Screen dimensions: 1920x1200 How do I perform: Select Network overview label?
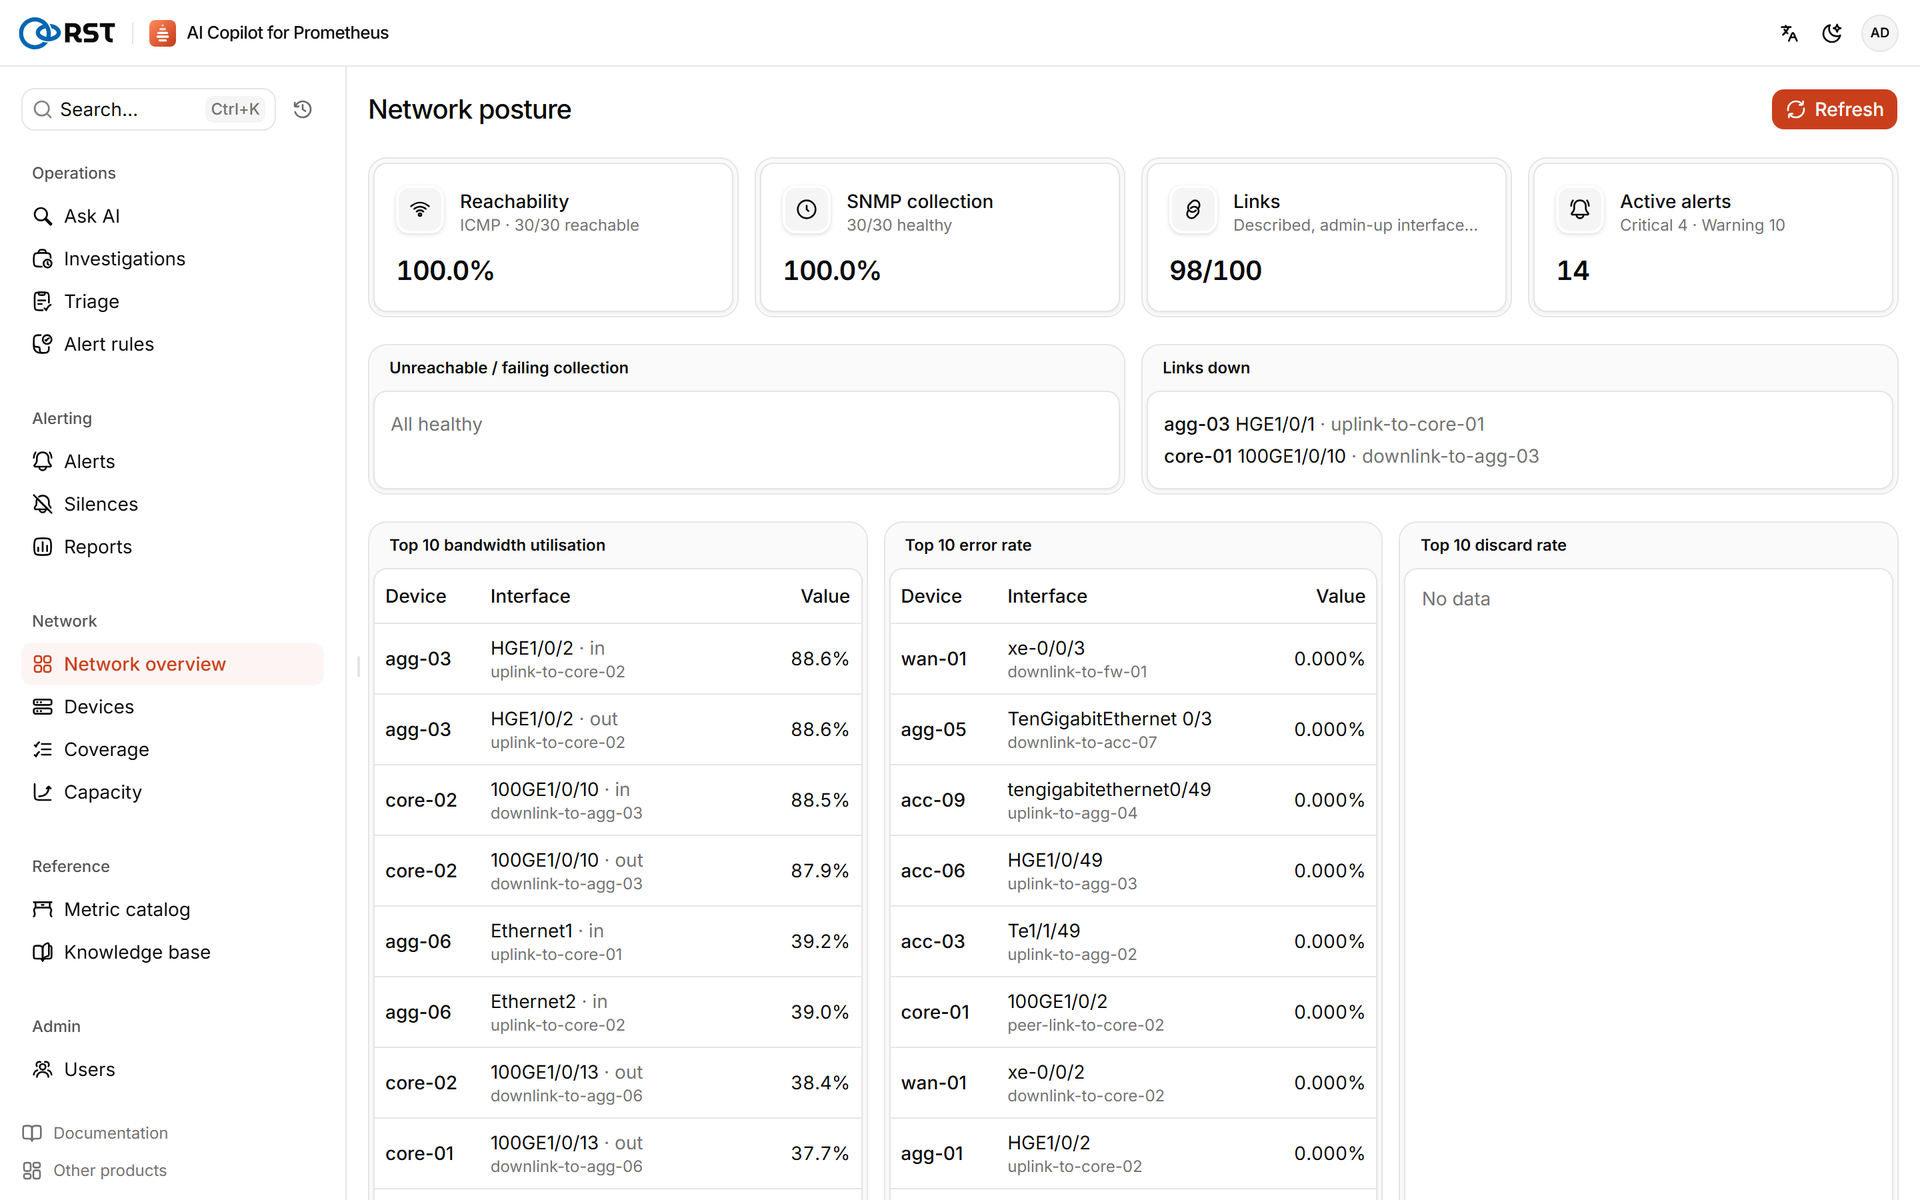(145, 664)
